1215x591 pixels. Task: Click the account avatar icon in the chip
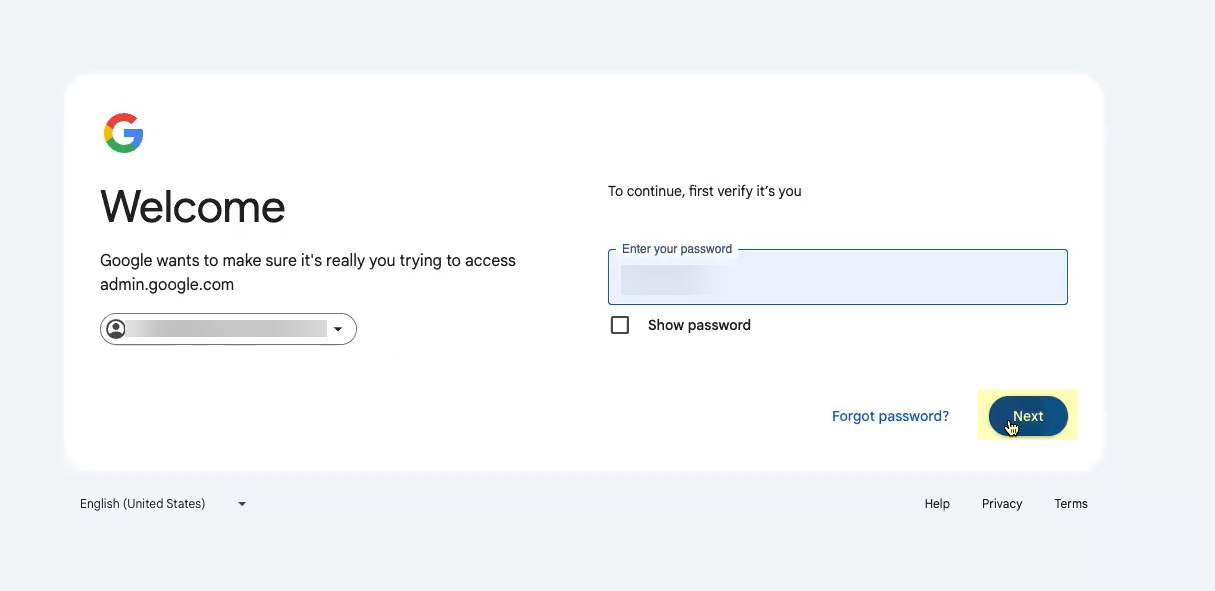click(x=117, y=329)
